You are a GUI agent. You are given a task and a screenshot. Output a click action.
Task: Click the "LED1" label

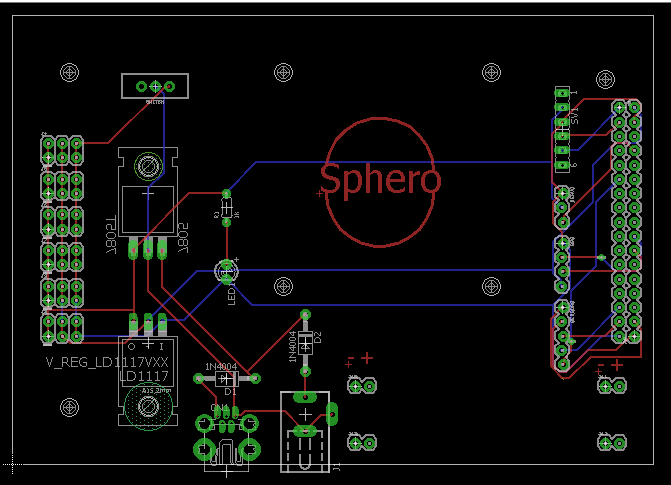click(232, 296)
